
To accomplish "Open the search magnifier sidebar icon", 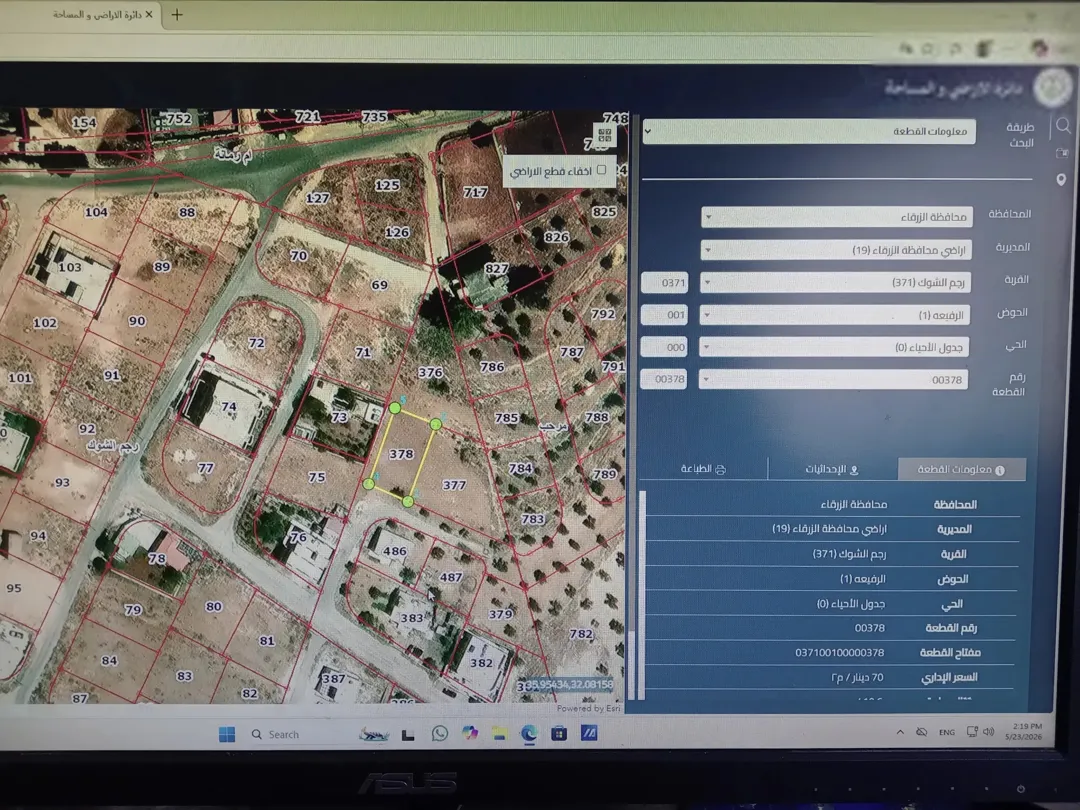I will [1063, 125].
